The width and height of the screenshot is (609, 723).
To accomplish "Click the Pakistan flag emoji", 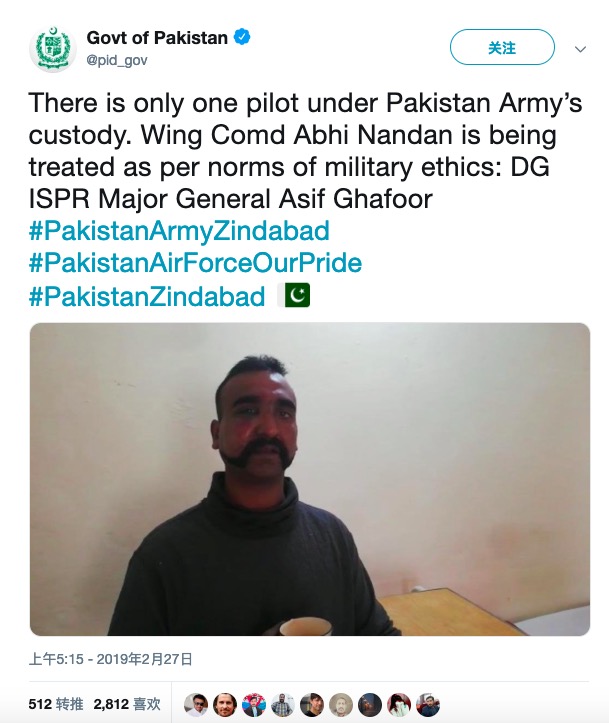I will click(x=298, y=296).
